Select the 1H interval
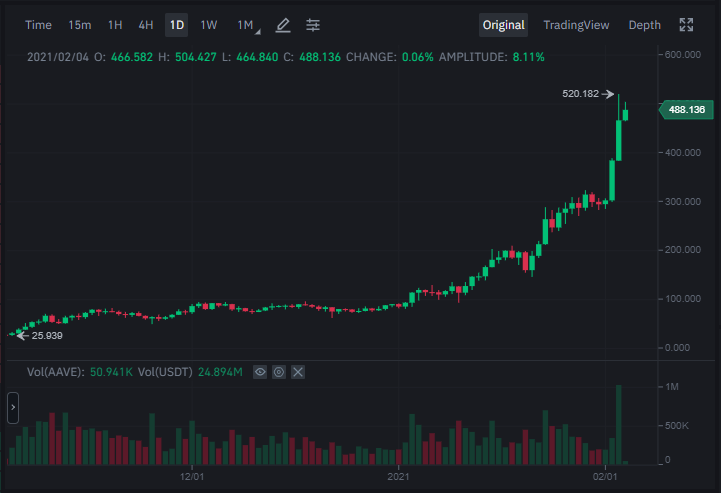This screenshot has width=721, height=493. (x=115, y=25)
